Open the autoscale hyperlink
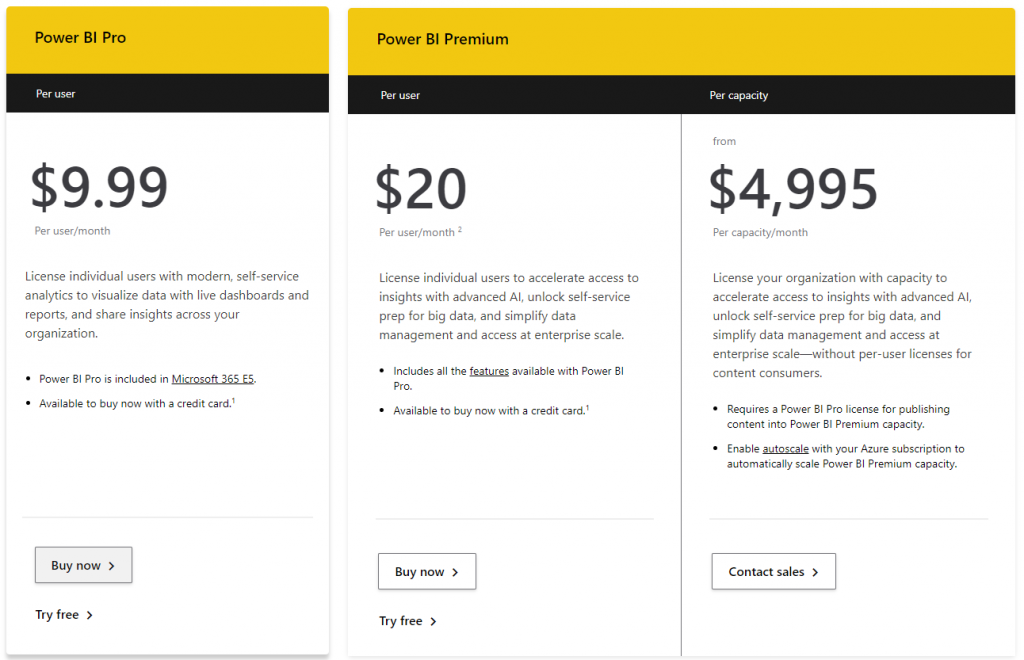 click(x=785, y=449)
